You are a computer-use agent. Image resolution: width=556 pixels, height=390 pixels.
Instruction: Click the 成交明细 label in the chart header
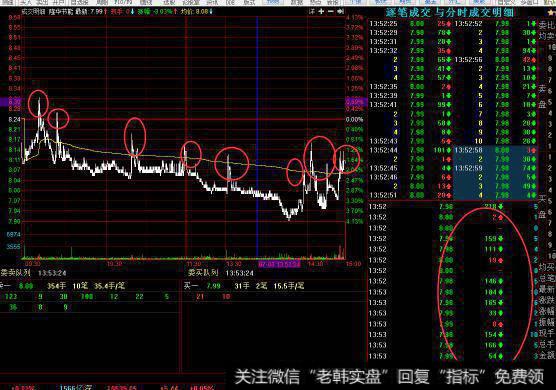pyautogui.click(x=33, y=12)
